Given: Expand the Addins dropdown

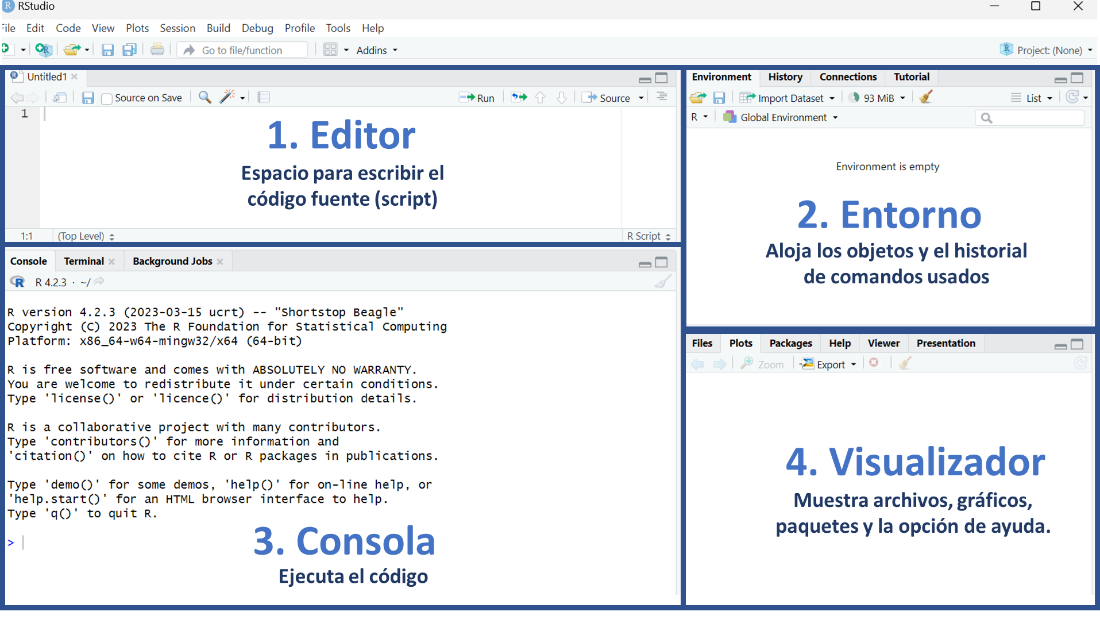Looking at the screenshot, I should (377, 50).
